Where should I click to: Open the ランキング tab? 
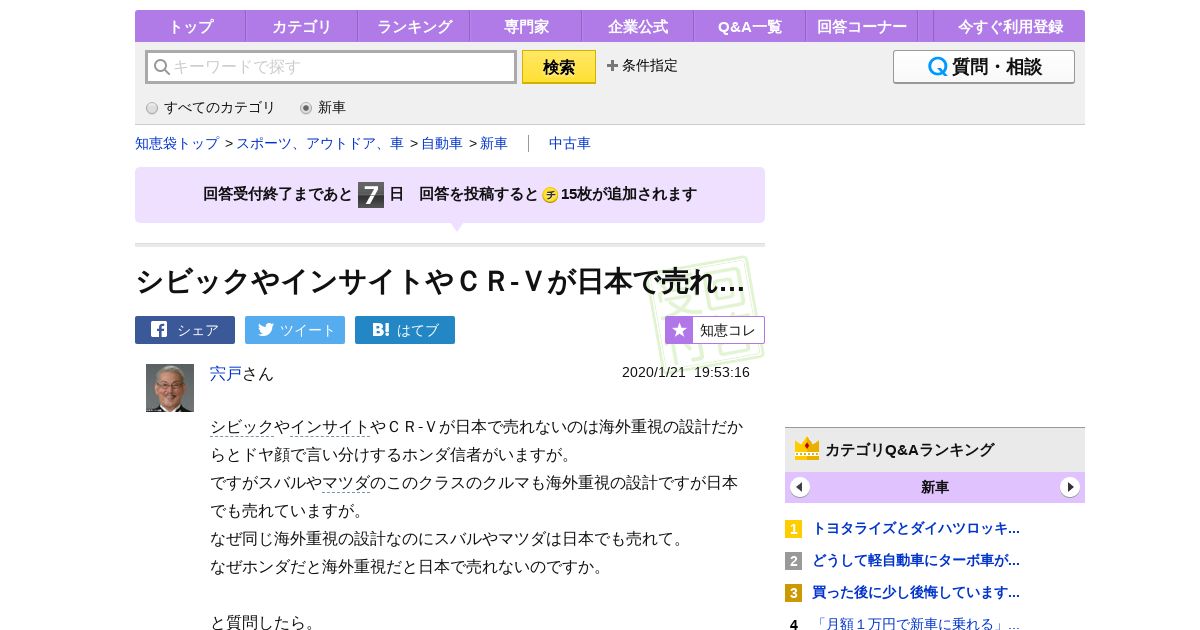(x=414, y=27)
